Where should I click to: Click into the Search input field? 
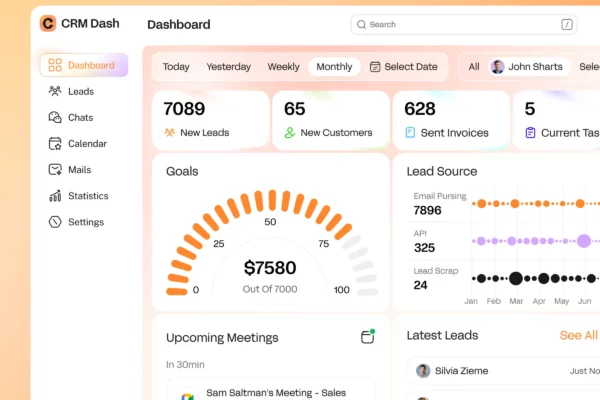coord(460,24)
